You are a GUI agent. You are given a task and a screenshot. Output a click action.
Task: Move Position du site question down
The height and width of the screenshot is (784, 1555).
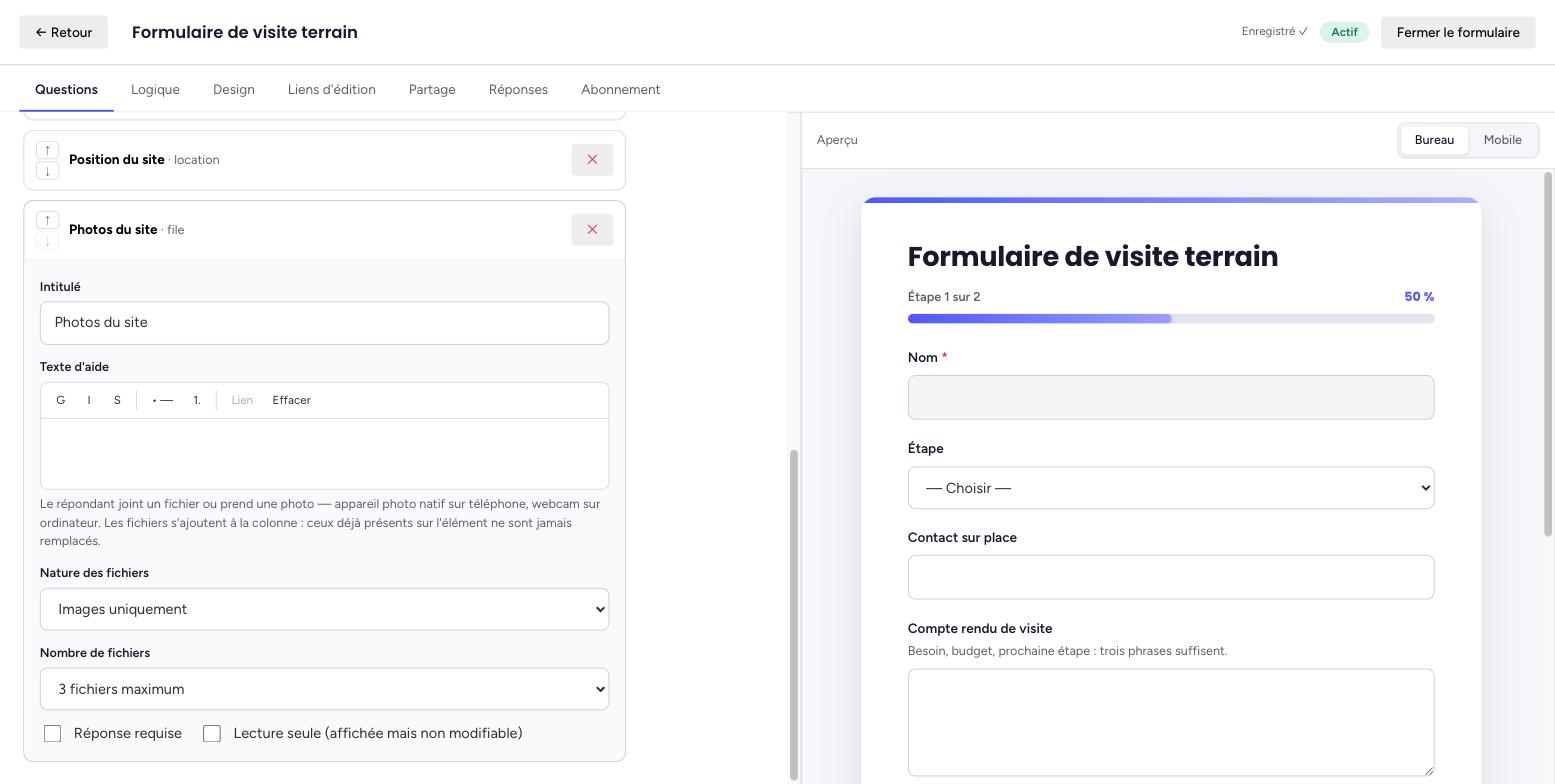point(47,170)
